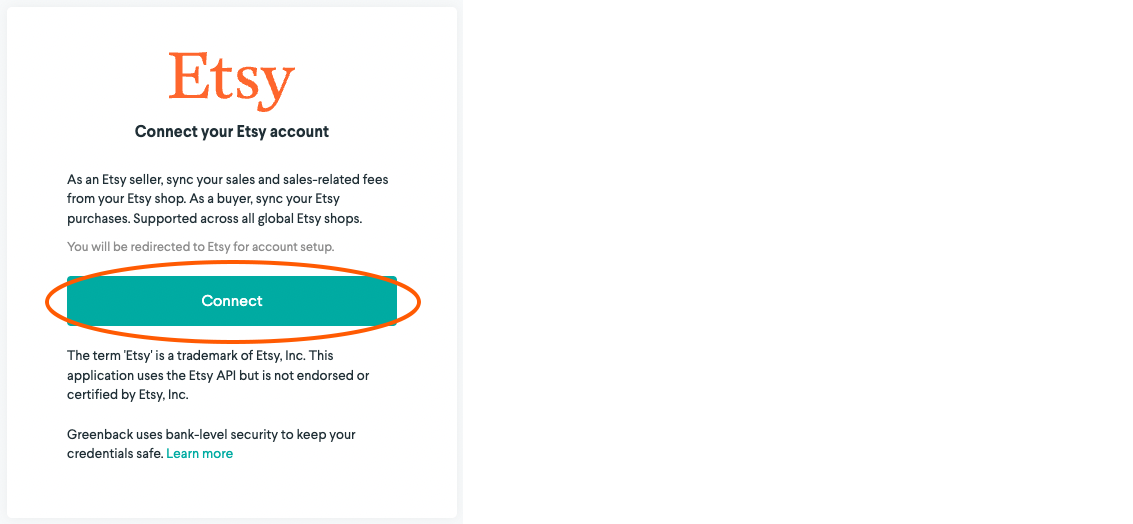The width and height of the screenshot is (1133, 524).
Task: Click the 'As an Etsy seller' description line
Action: (228, 179)
